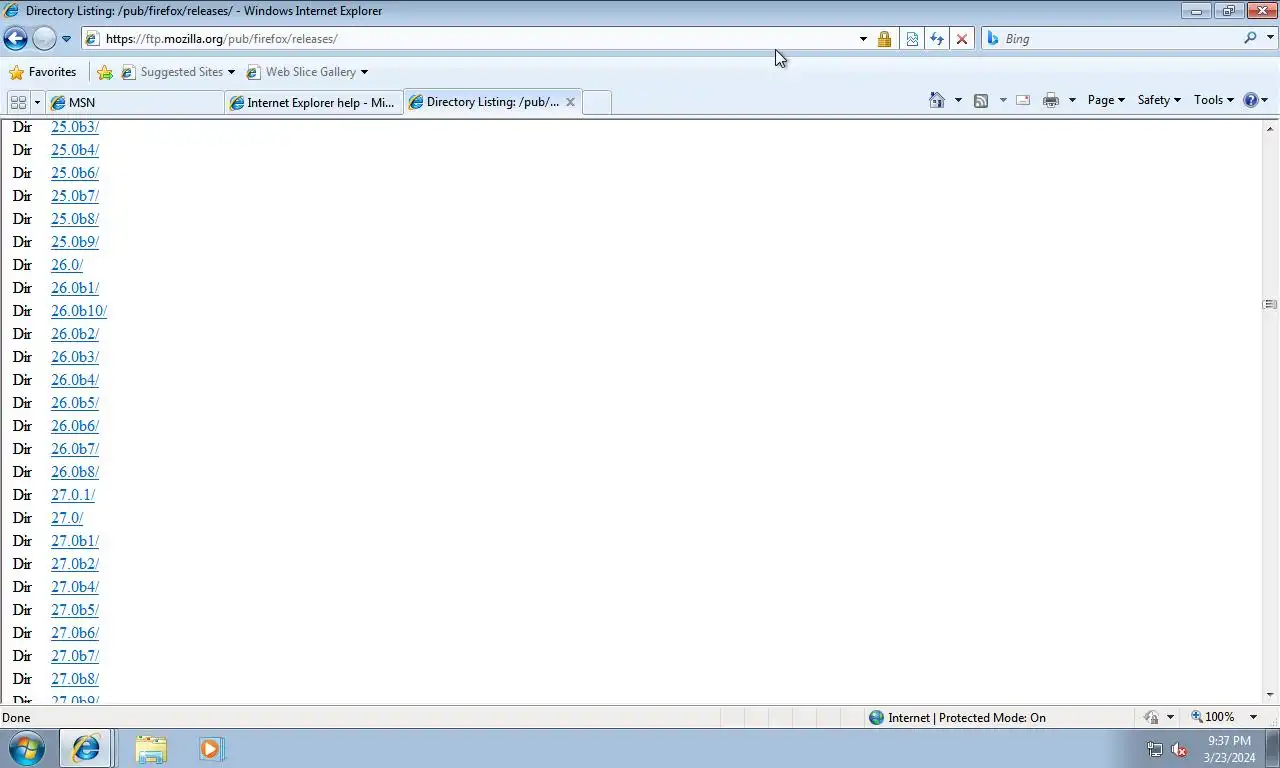
Task: Open the 100% zoom level button
Action: [x=1213, y=717]
